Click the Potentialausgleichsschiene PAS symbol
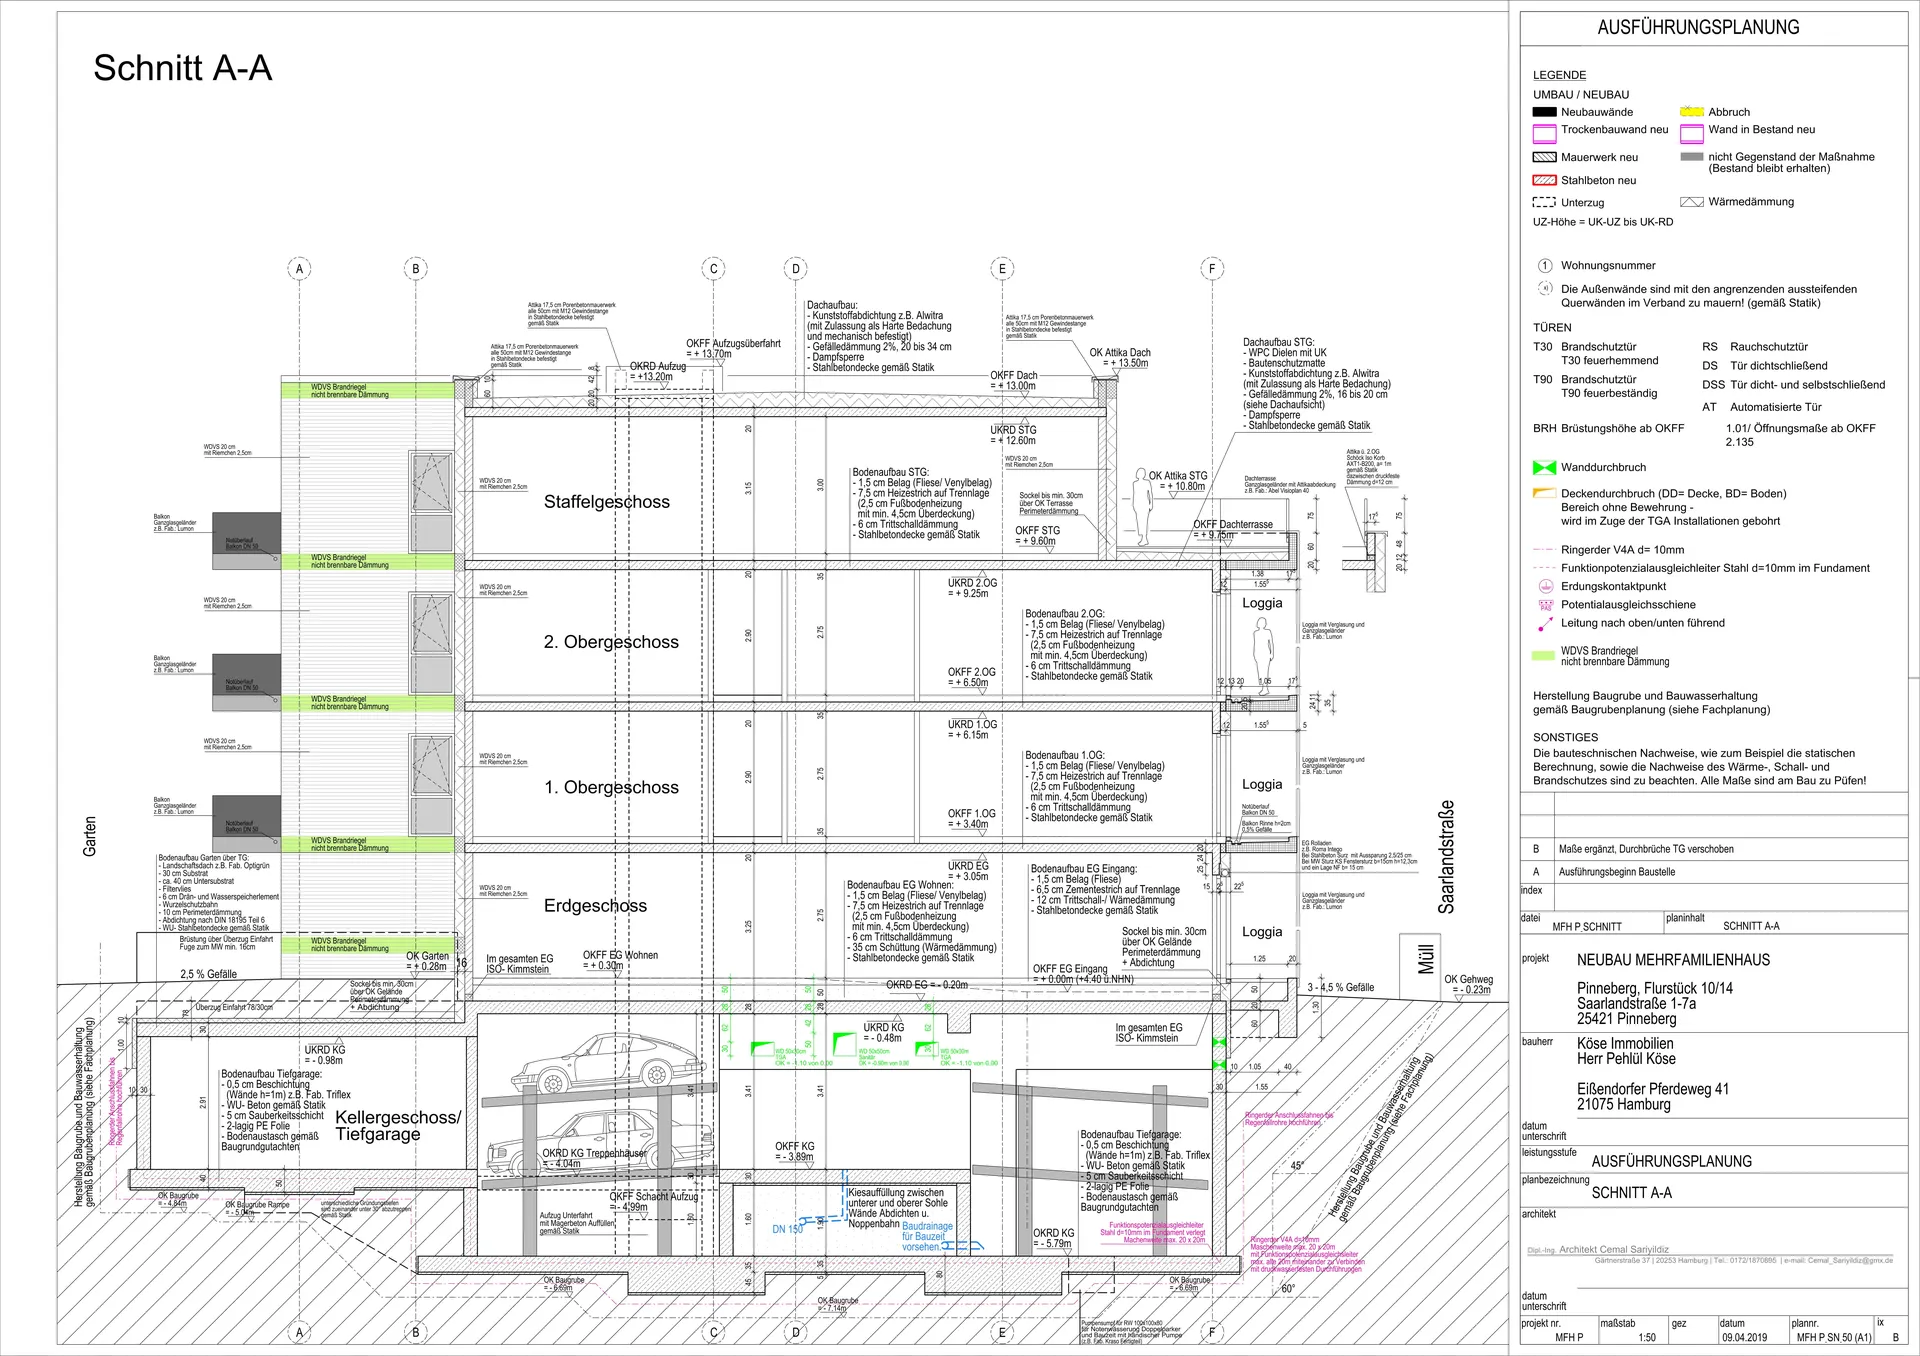Screen dimensions: 1920x1356 tap(1544, 605)
